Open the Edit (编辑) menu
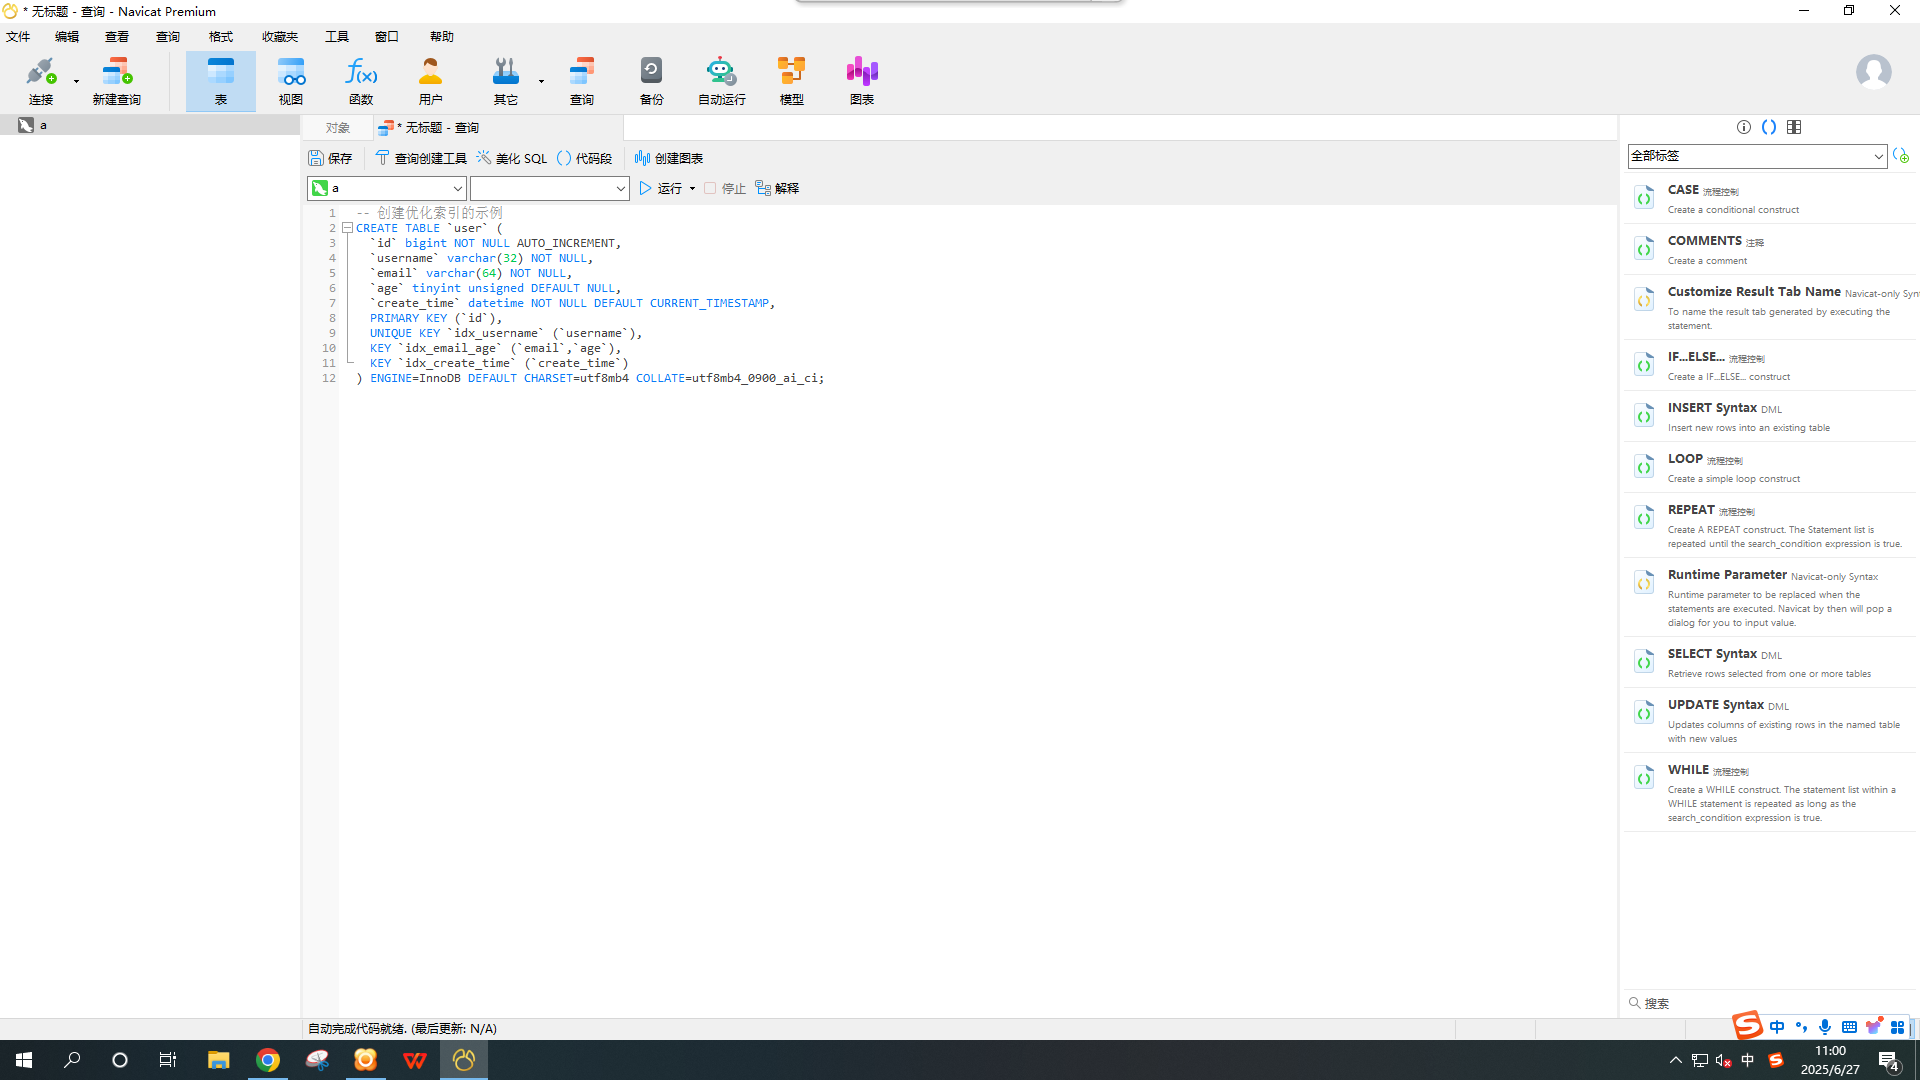The height and width of the screenshot is (1080, 1920). (67, 36)
